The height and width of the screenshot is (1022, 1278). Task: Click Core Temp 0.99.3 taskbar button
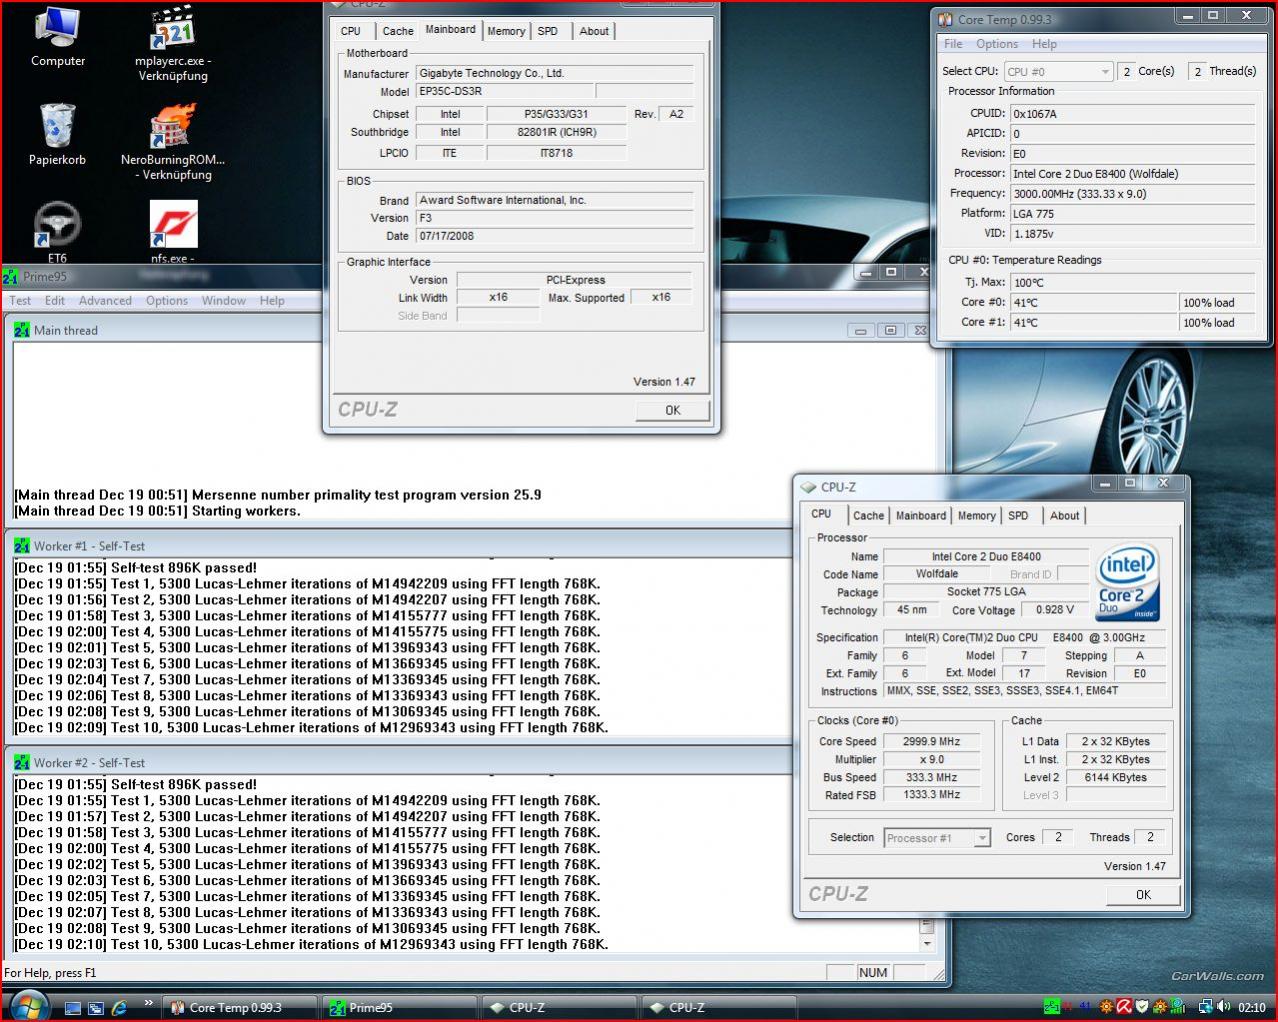coord(238,1008)
